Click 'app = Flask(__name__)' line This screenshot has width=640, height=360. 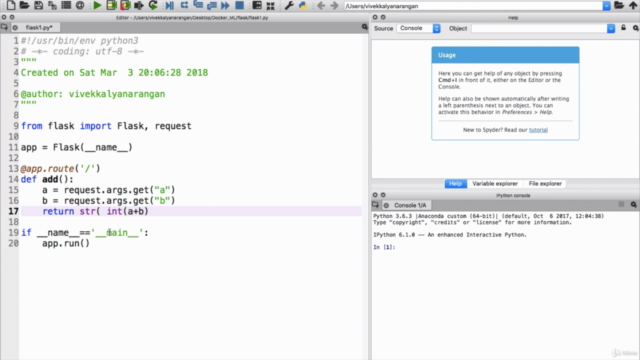(x=77, y=147)
